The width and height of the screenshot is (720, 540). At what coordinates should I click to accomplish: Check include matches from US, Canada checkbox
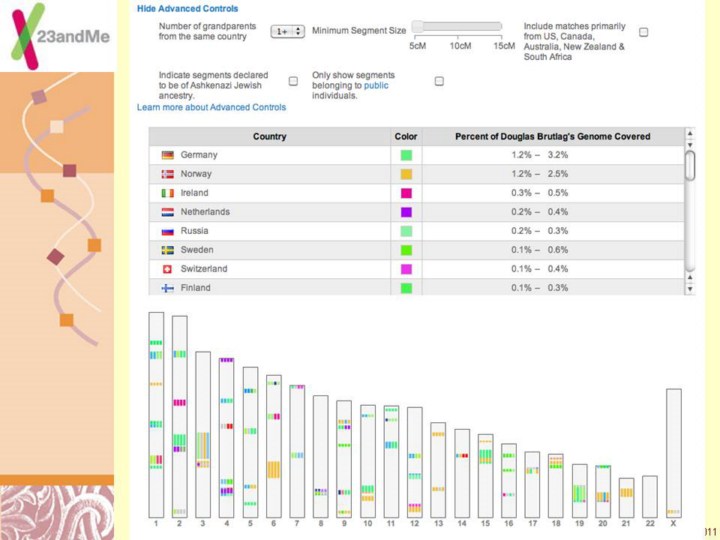643,32
